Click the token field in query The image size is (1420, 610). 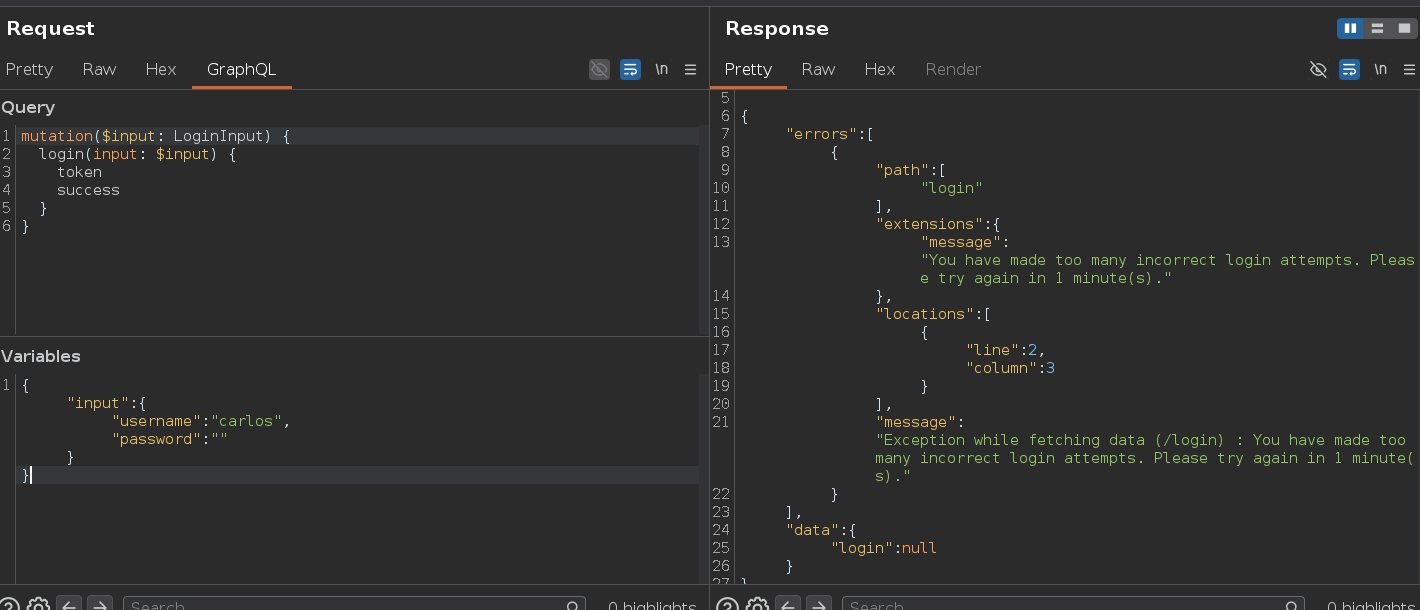coord(79,172)
